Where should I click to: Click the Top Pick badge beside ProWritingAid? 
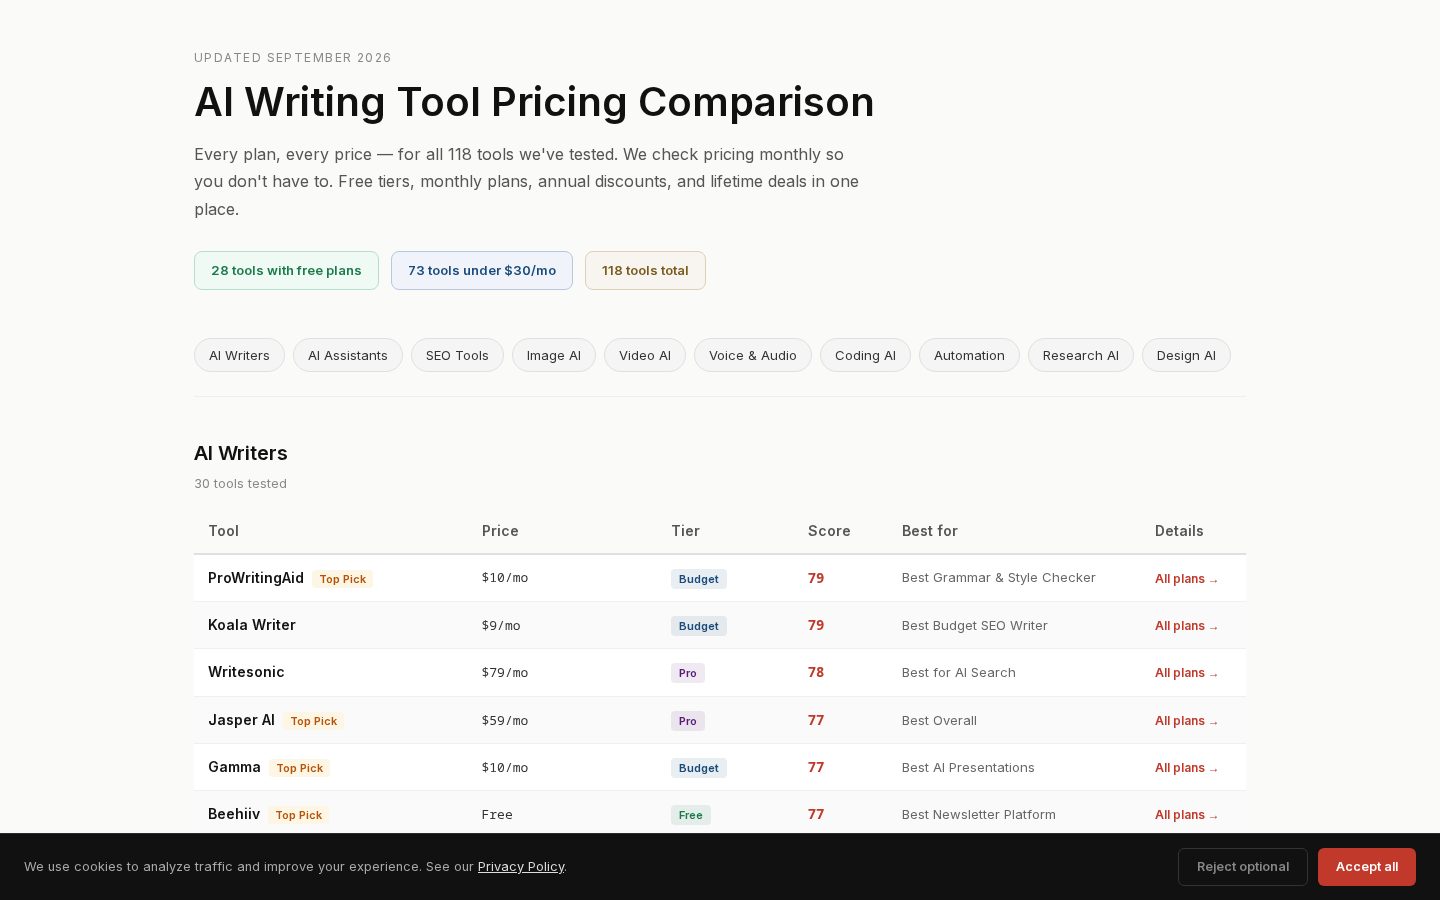[343, 579]
